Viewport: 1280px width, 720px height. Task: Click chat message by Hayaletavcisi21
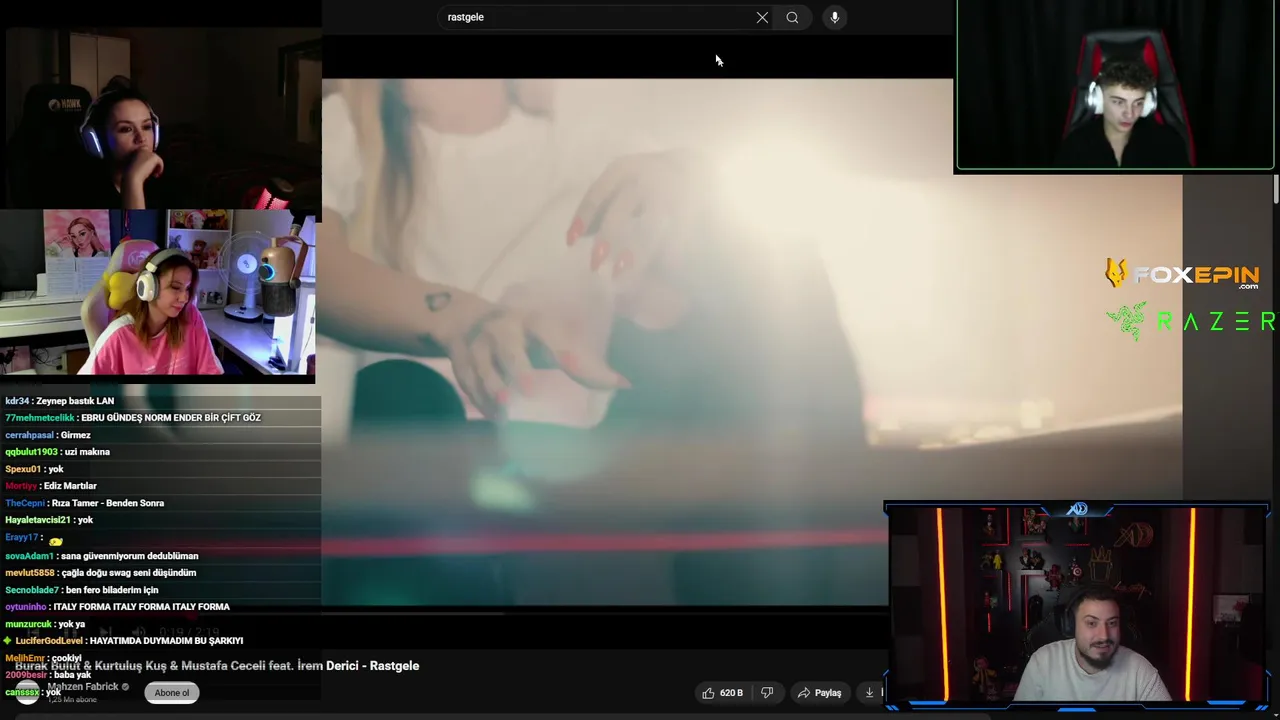coord(49,520)
